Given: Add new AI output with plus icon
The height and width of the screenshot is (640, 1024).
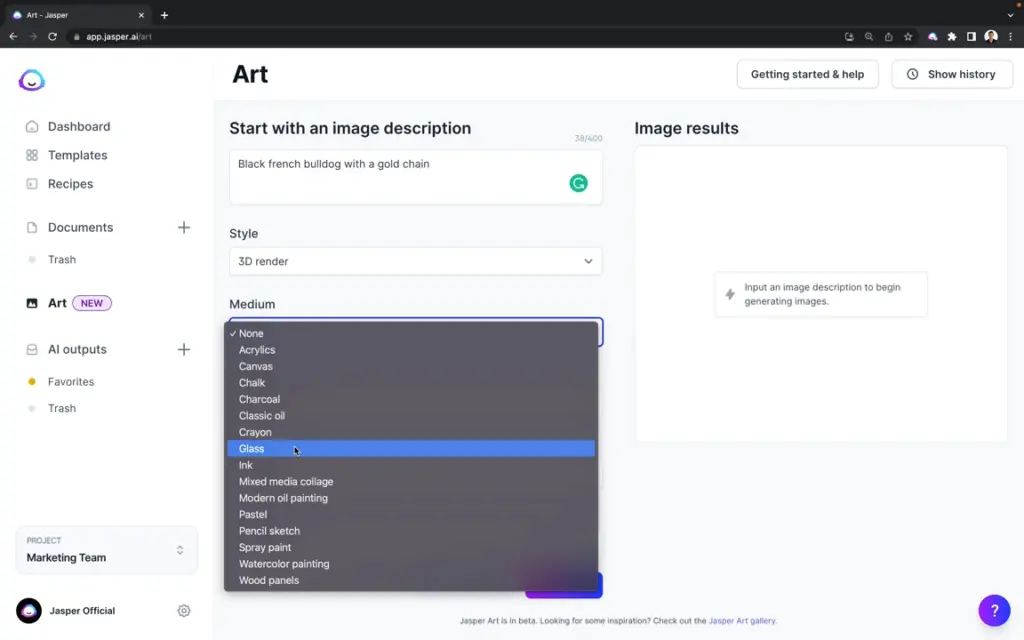Looking at the screenshot, I should tap(184, 349).
